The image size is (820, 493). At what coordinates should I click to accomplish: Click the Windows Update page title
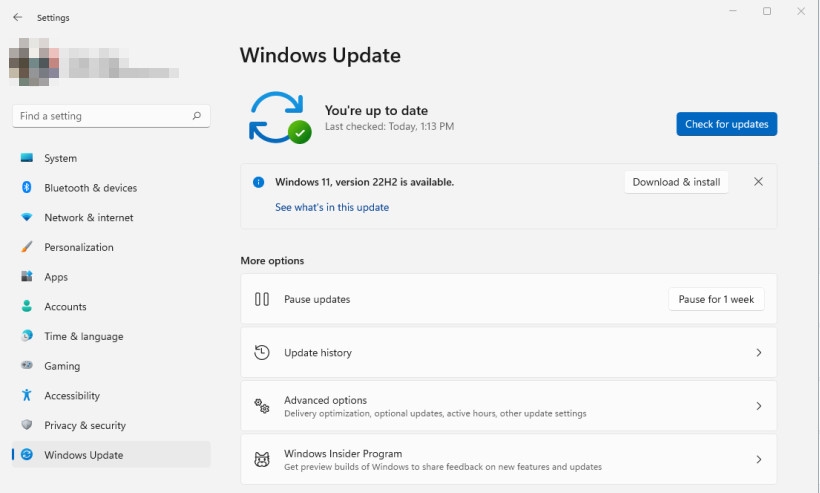click(320, 55)
